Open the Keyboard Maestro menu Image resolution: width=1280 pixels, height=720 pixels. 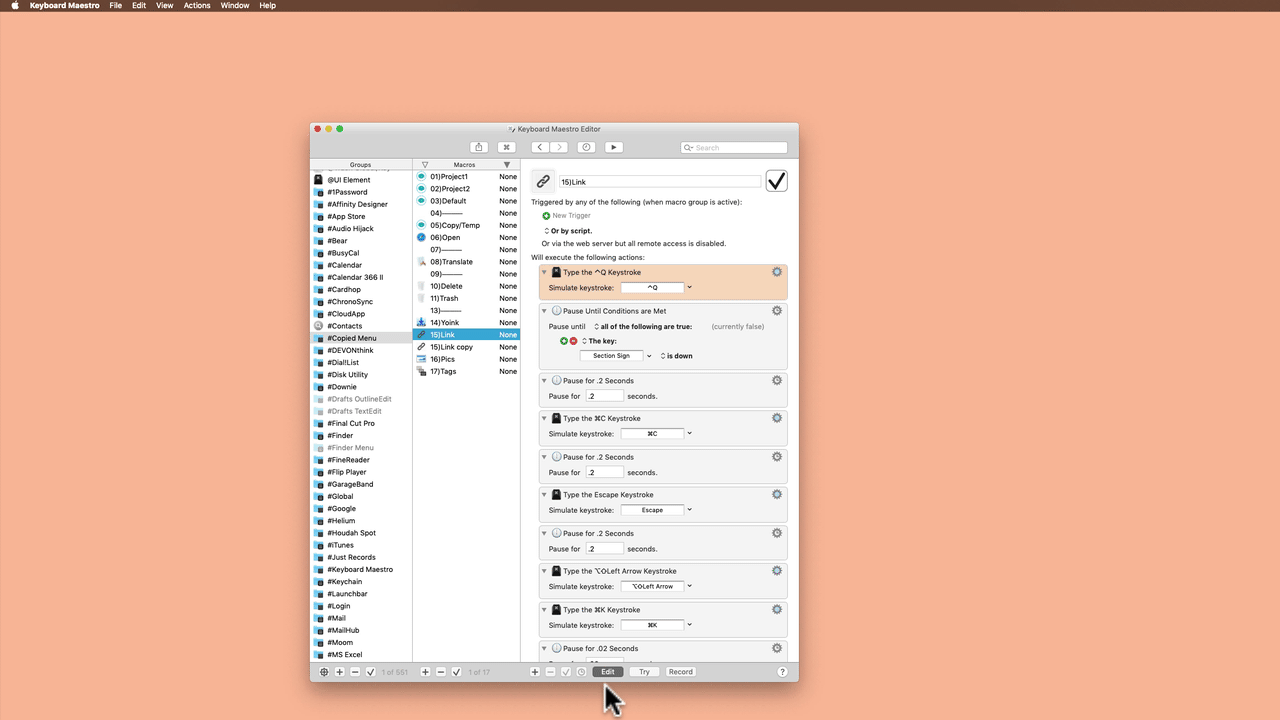point(65,5)
